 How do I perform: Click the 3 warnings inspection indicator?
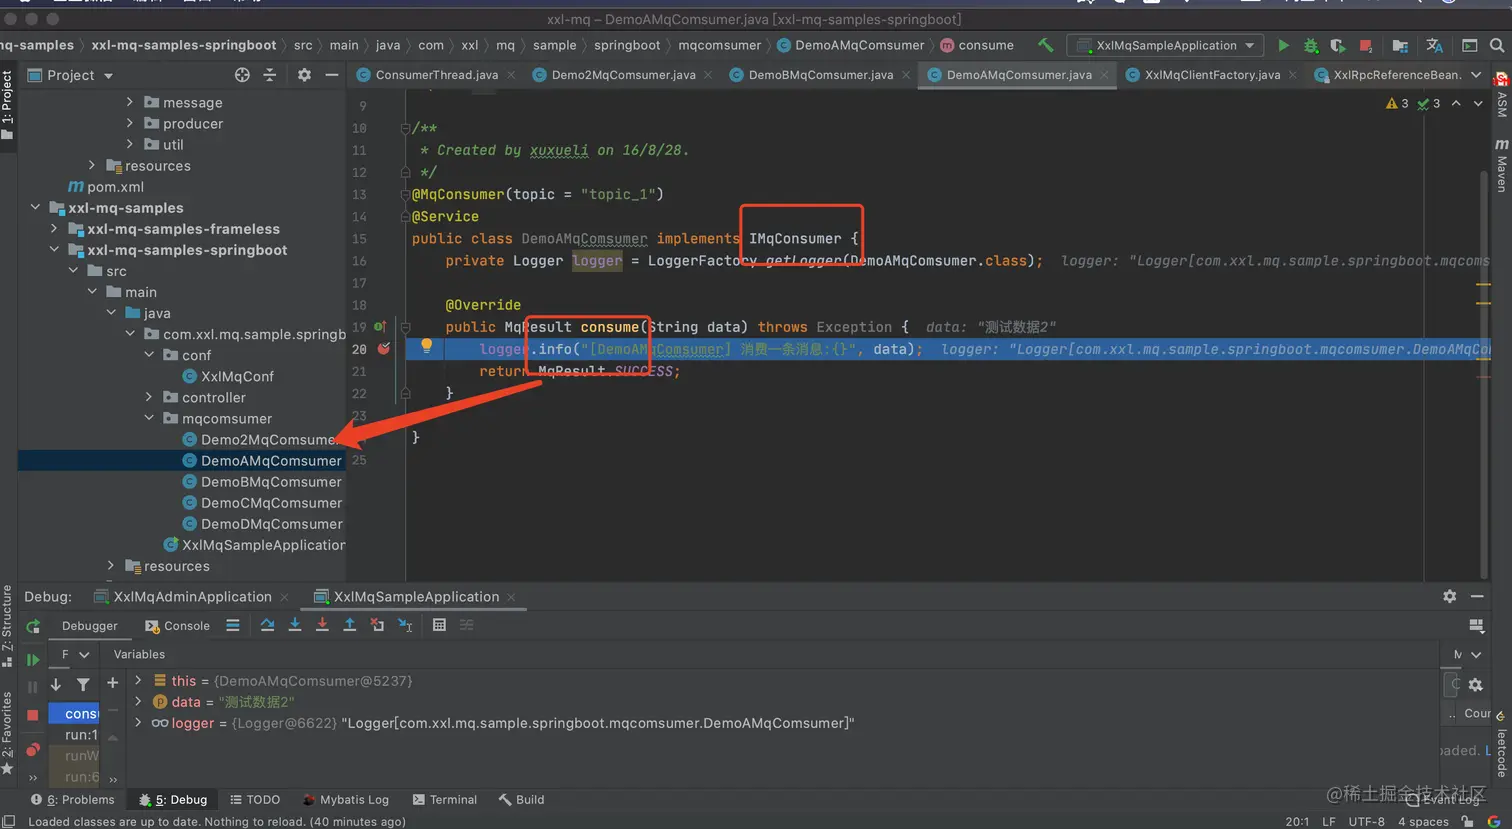[x=1397, y=104]
